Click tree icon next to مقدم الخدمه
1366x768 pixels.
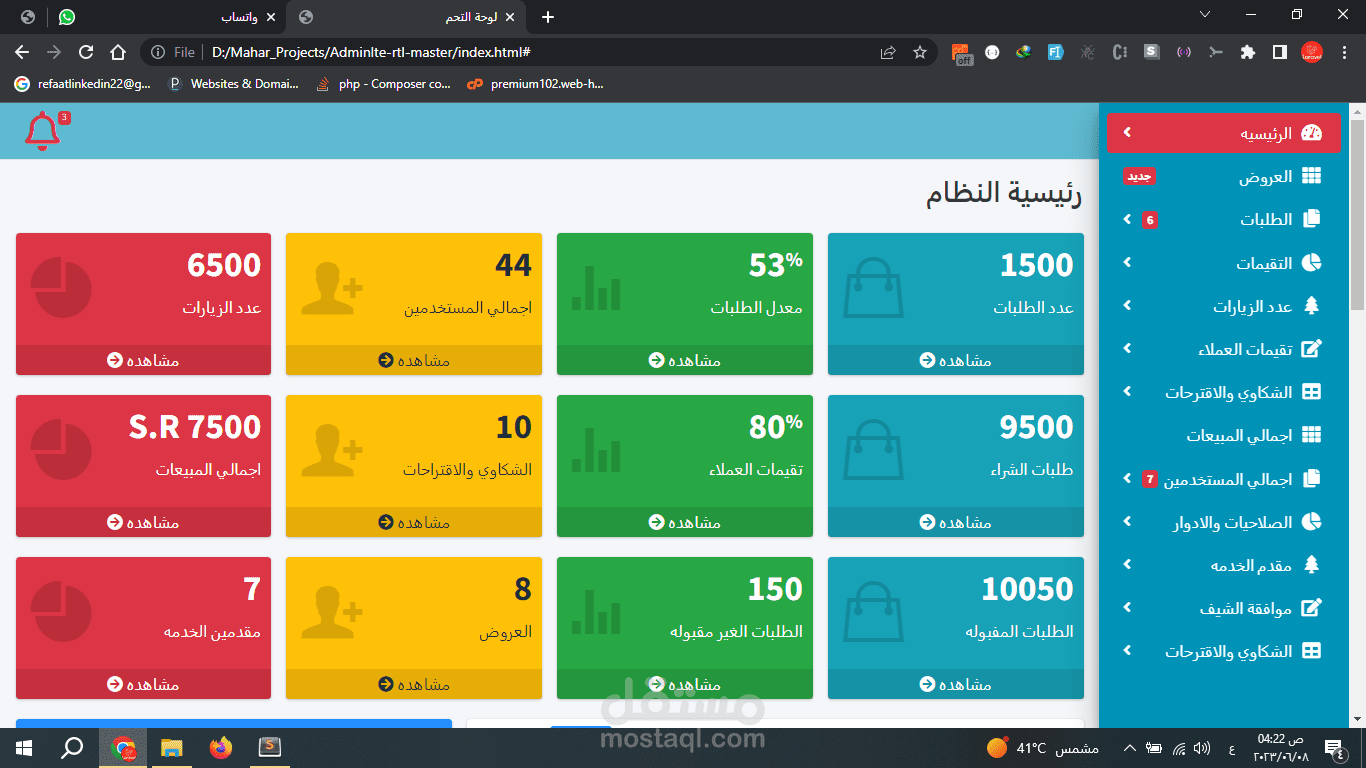(x=1311, y=565)
